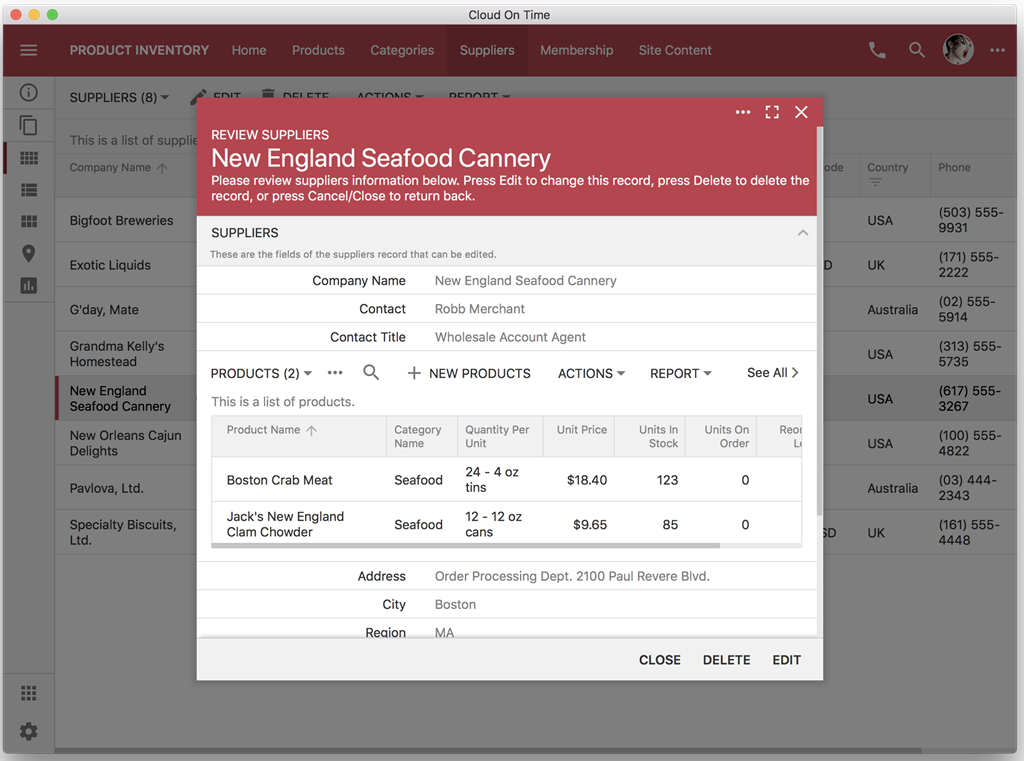The height and width of the screenshot is (761, 1024).
Task: Select Bigfoot Breweries supplier row
Action: 125,220
